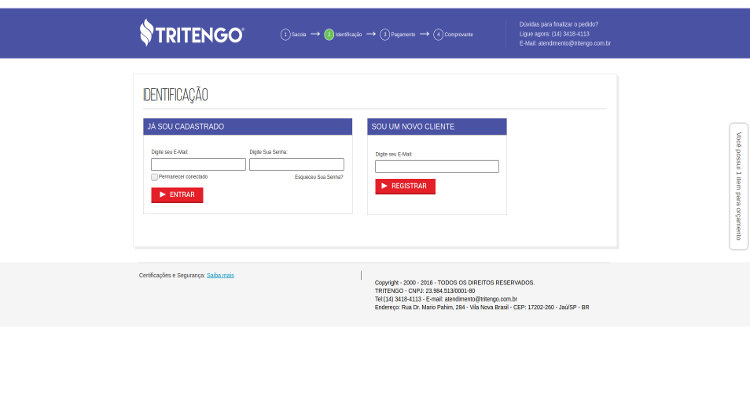Click footer copyright Todos os direitos reservados
The width and height of the screenshot is (750, 410).
pyautogui.click(x=455, y=283)
